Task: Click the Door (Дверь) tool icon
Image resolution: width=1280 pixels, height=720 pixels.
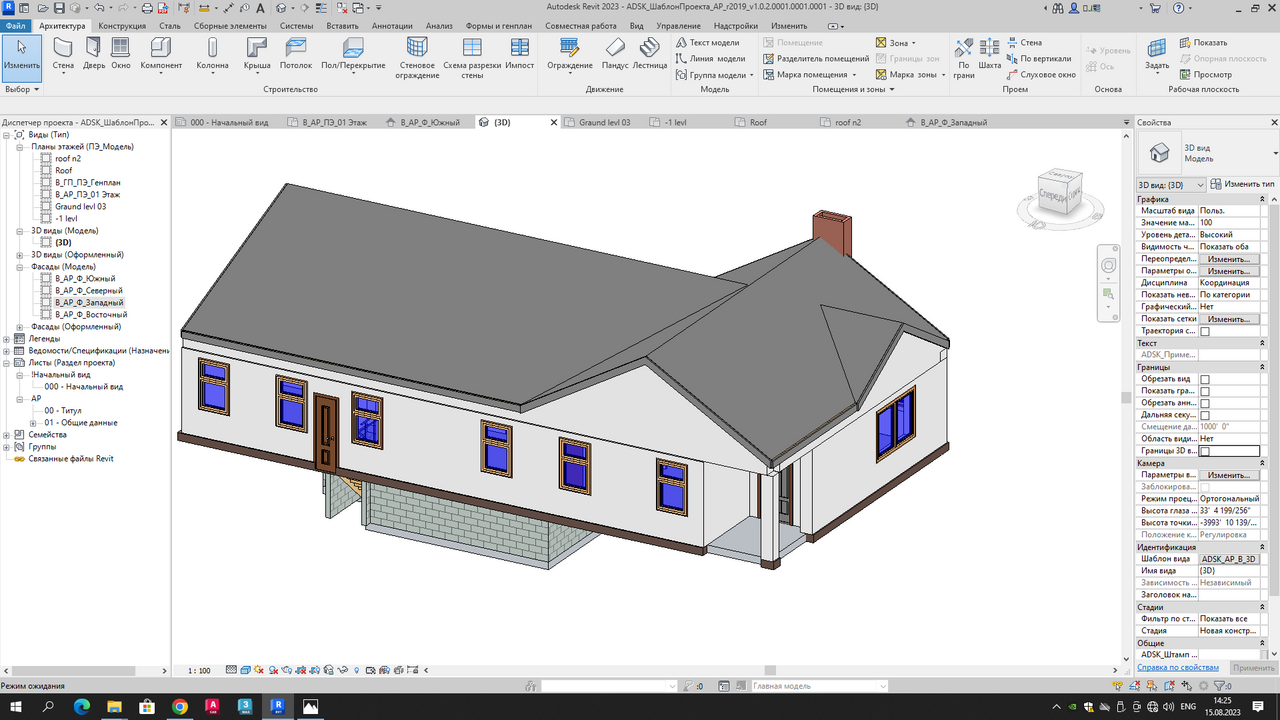Action: [x=93, y=53]
